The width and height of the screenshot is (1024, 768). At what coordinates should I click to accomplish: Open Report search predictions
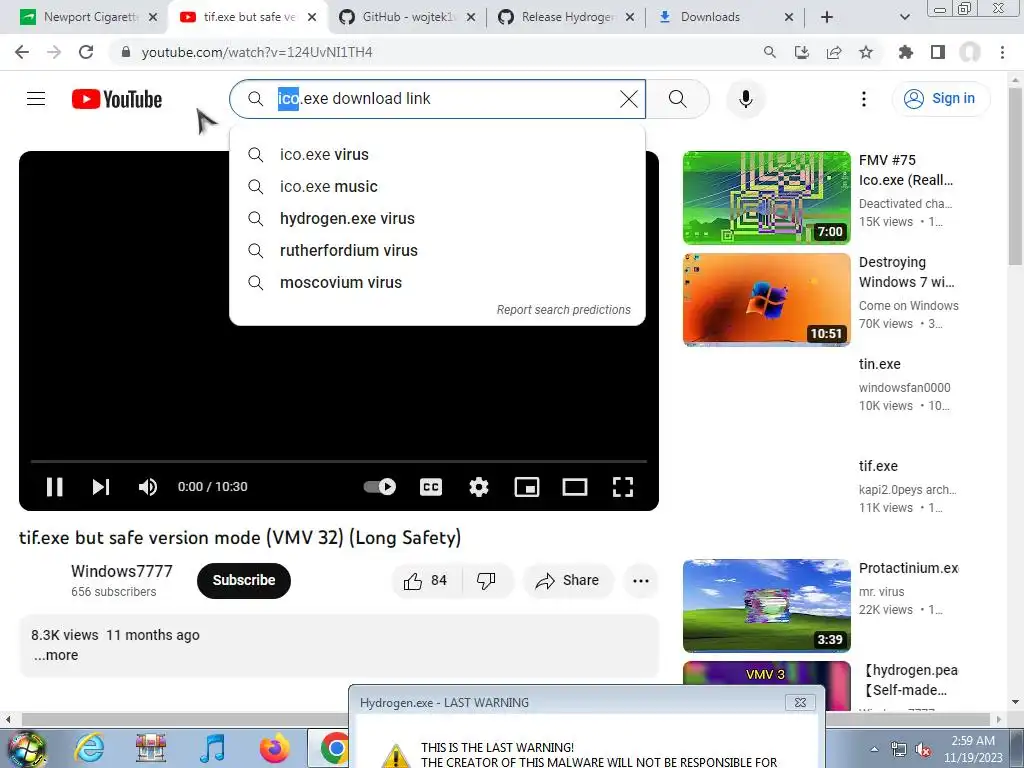click(x=564, y=310)
